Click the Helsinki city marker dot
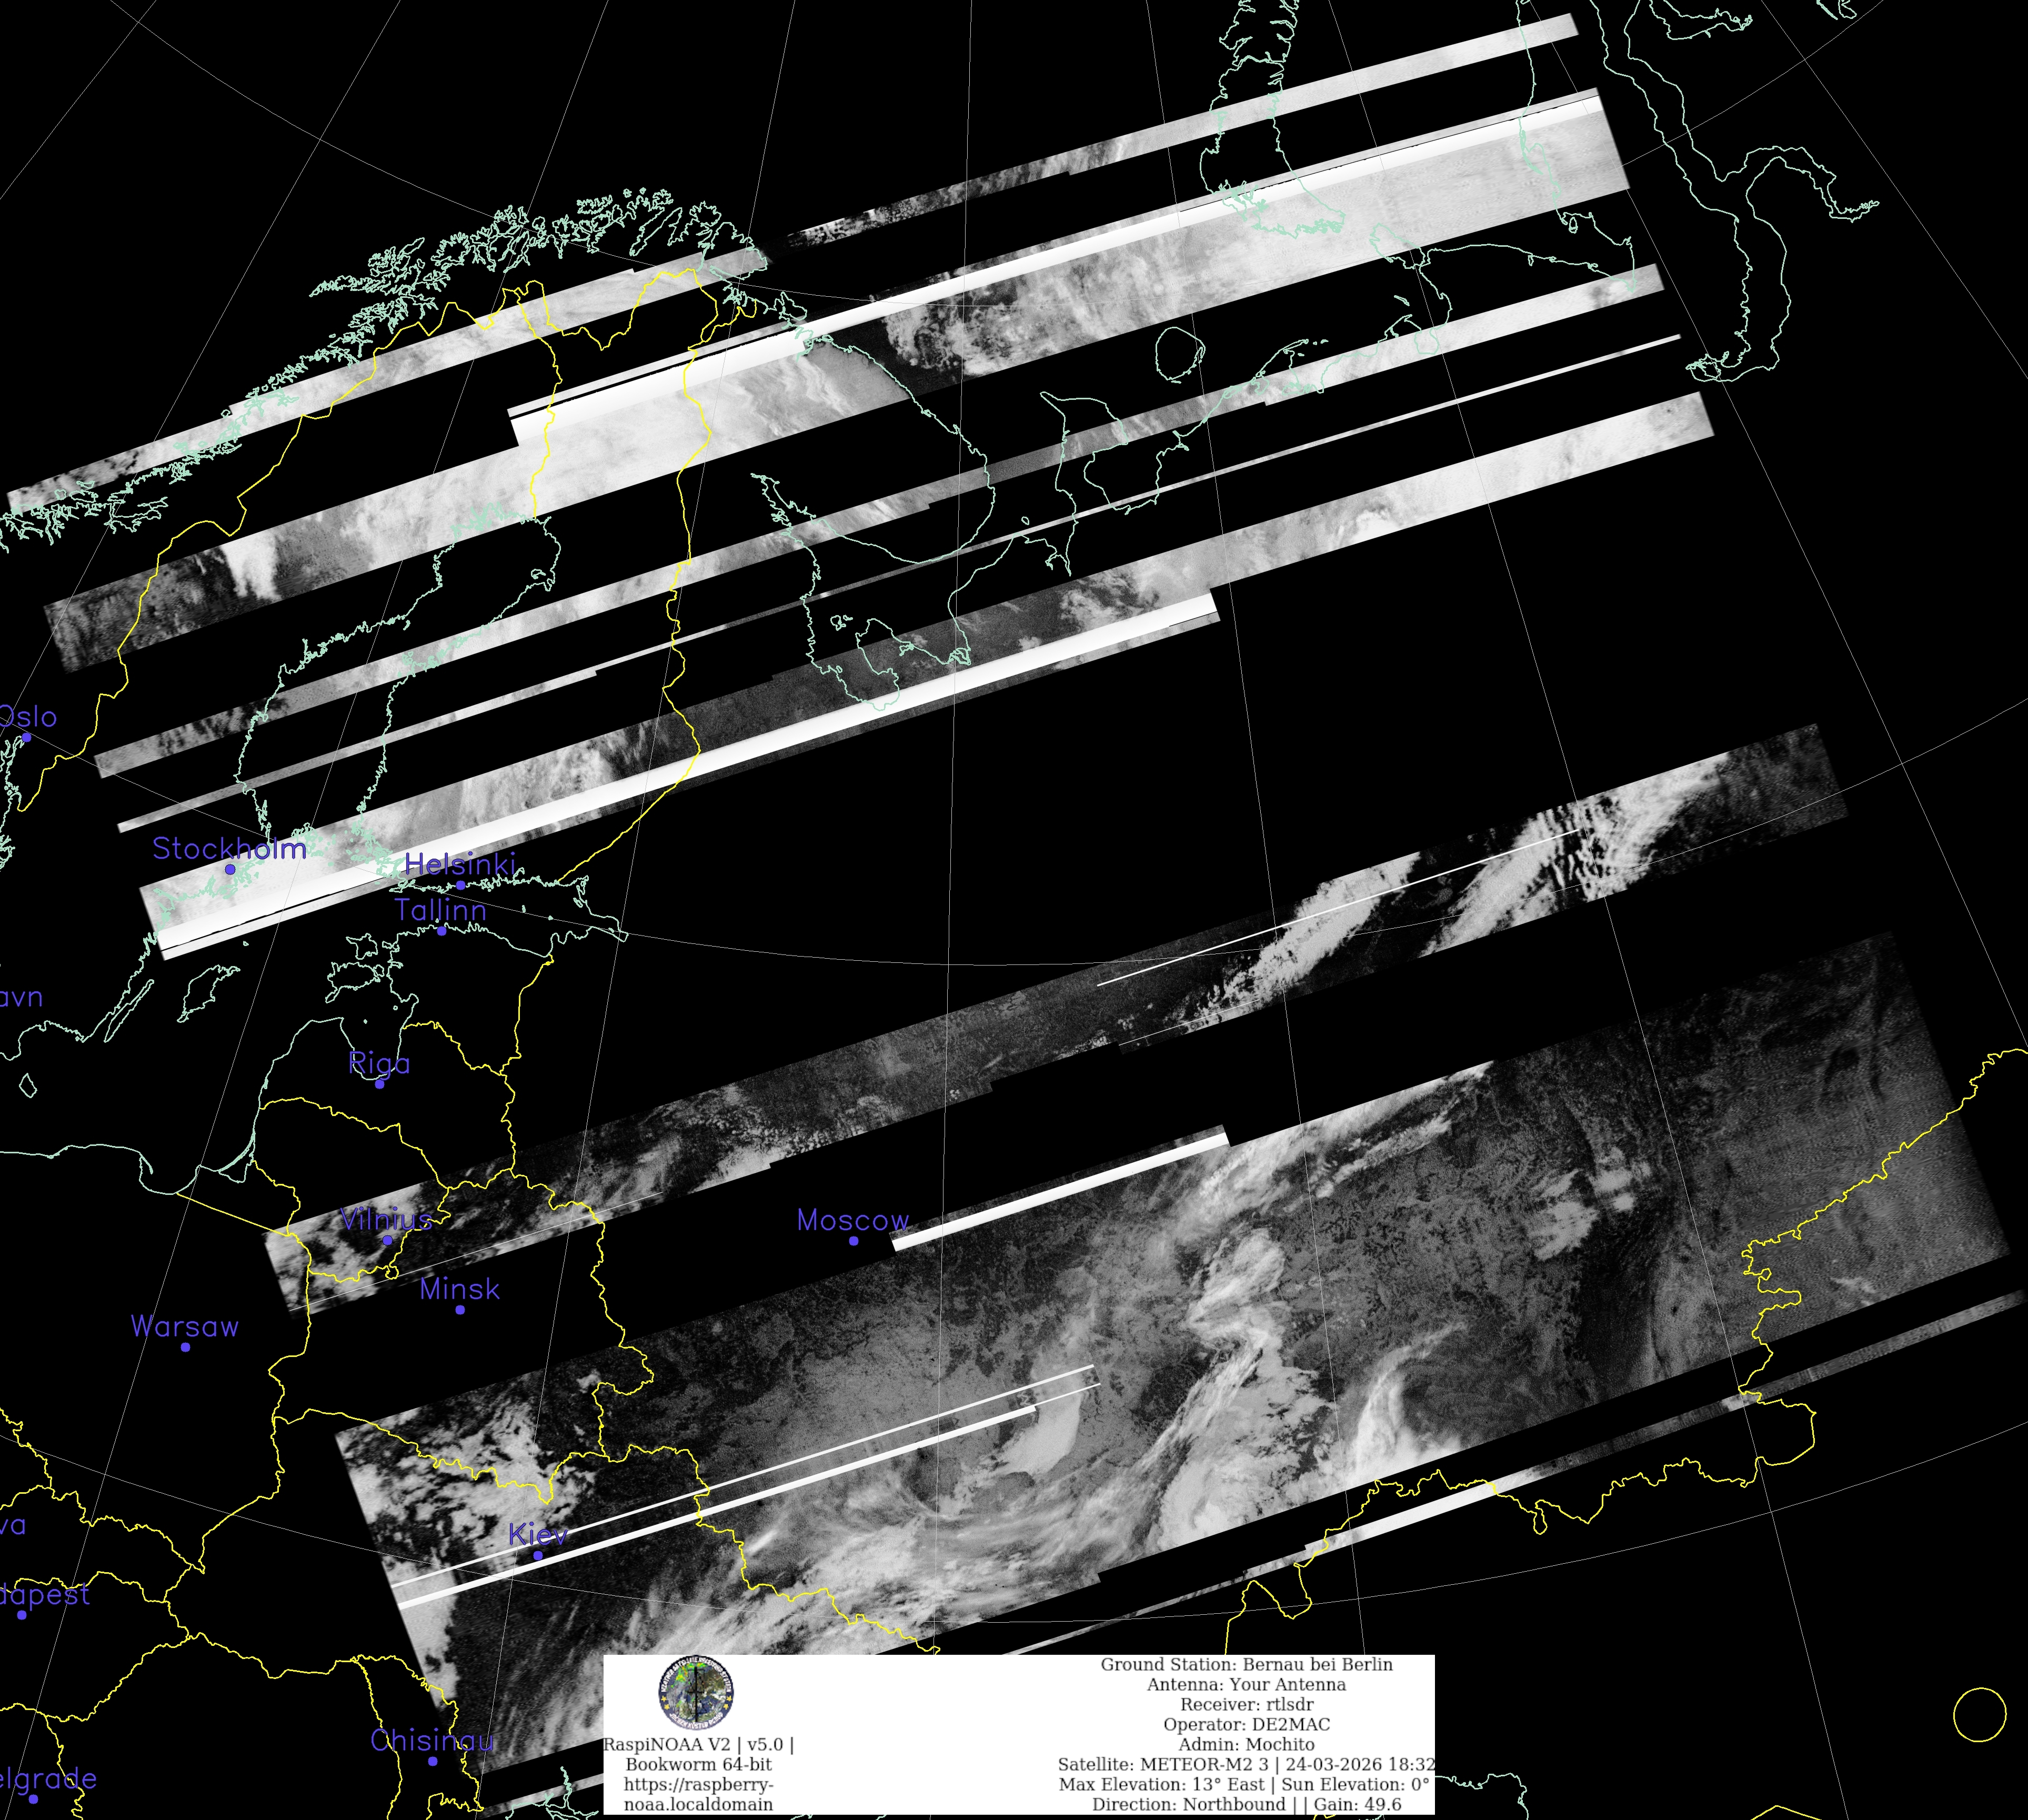2028x1820 pixels. (460, 885)
